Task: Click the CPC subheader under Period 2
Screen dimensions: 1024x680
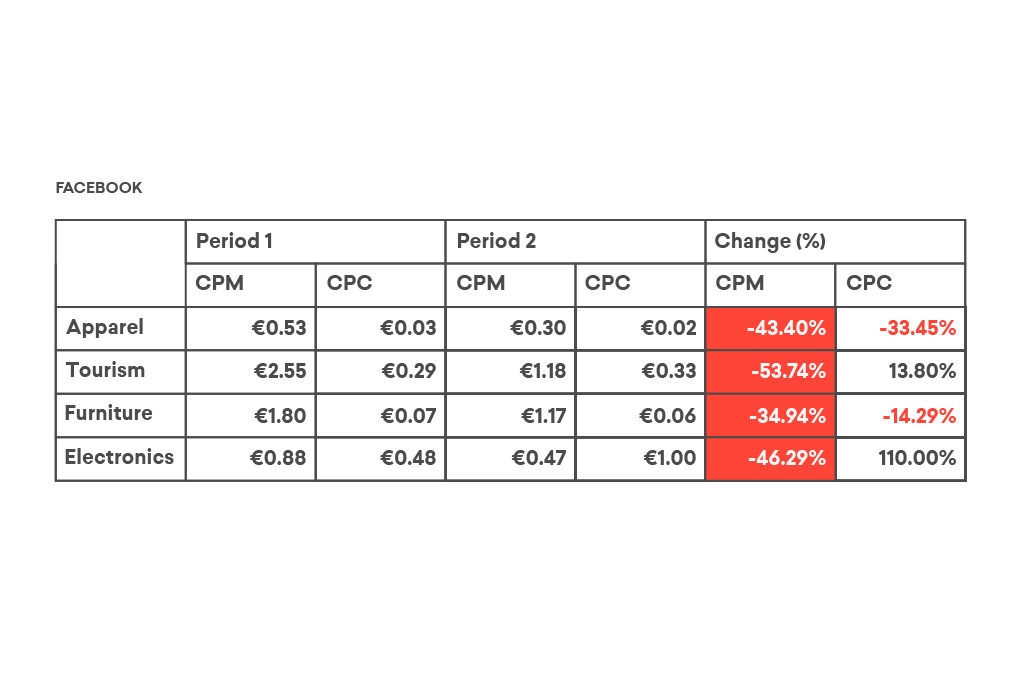Action: pyautogui.click(x=608, y=284)
